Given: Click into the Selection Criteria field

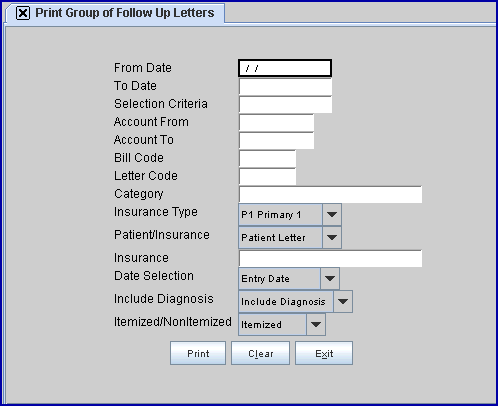Looking at the screenshot, I should coord(285,105).
